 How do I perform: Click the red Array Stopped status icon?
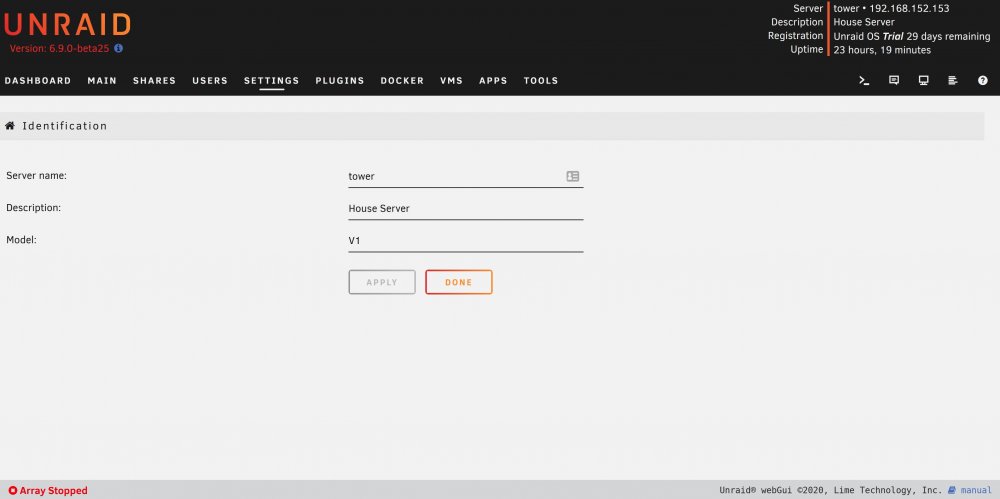pyautogui.click(x=13, y=491)
